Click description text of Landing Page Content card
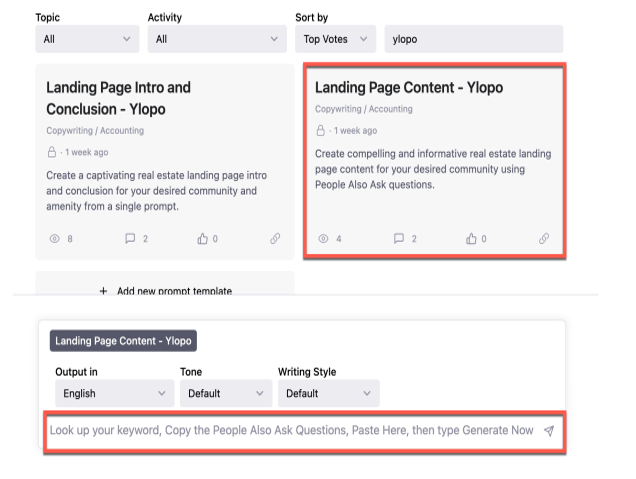 tap(433, 169)
